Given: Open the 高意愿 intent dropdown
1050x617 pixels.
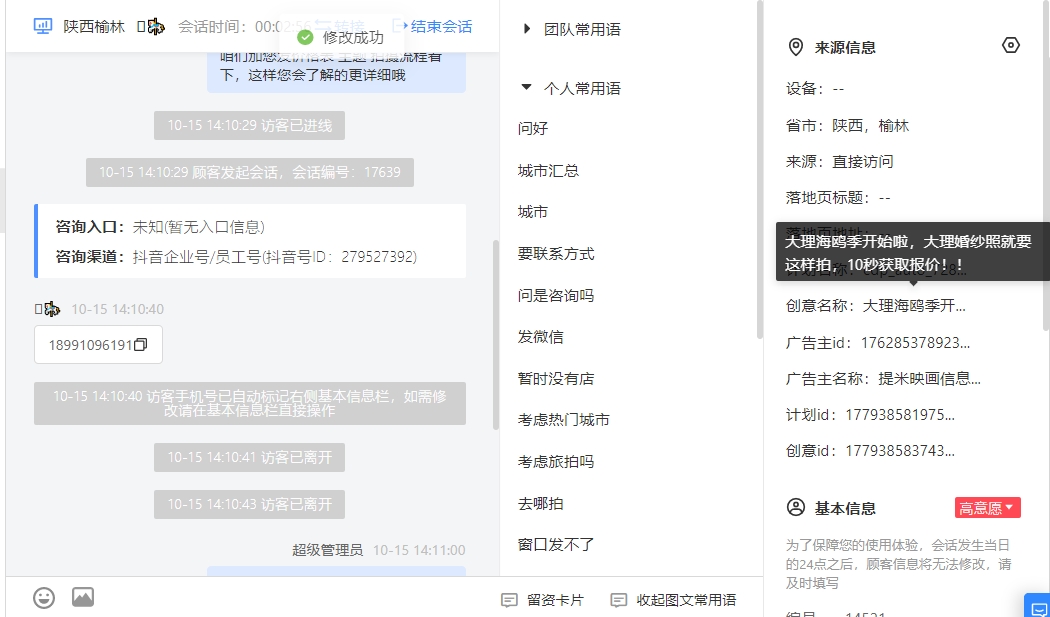Looking at the screenshot, I should pos(988,508).
